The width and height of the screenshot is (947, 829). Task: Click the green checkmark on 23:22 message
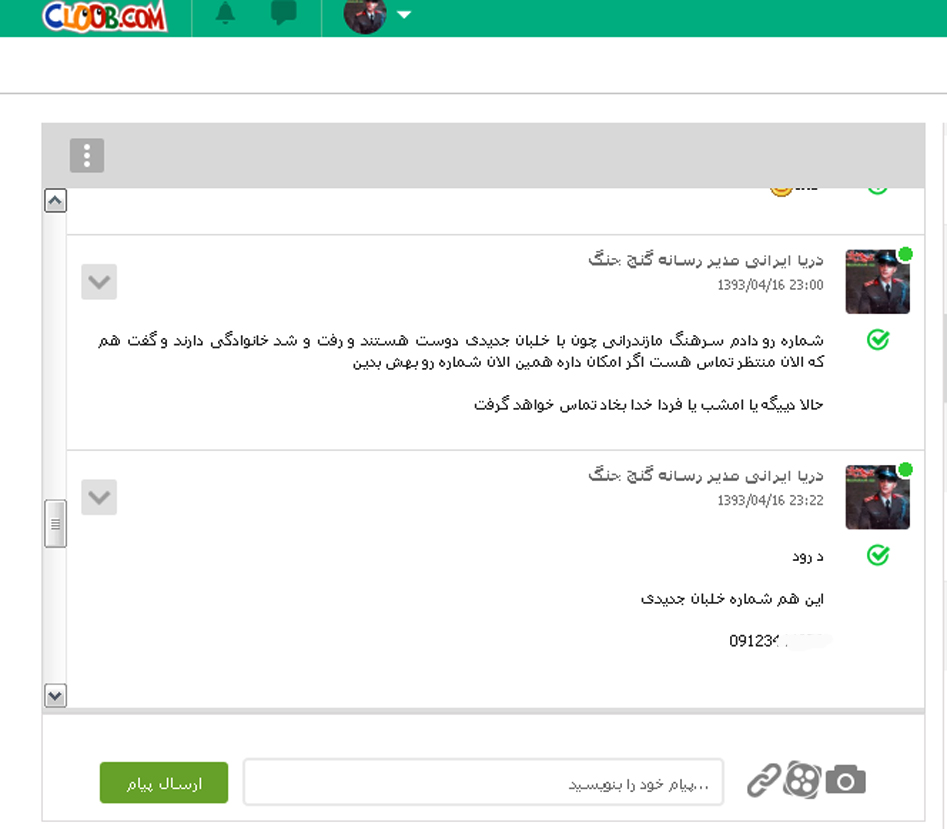pos(878,555)
